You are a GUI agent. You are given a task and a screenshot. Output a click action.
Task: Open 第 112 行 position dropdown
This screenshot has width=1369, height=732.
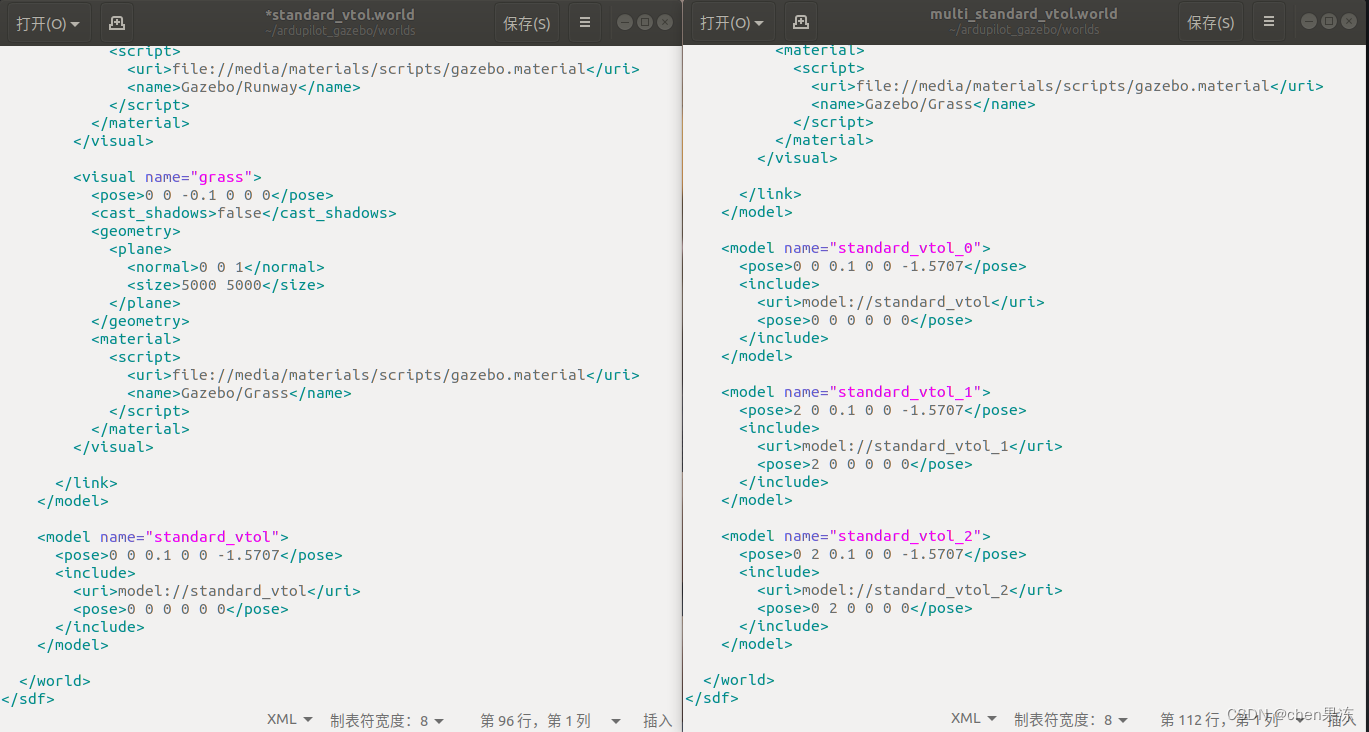tap(1235, 719)
